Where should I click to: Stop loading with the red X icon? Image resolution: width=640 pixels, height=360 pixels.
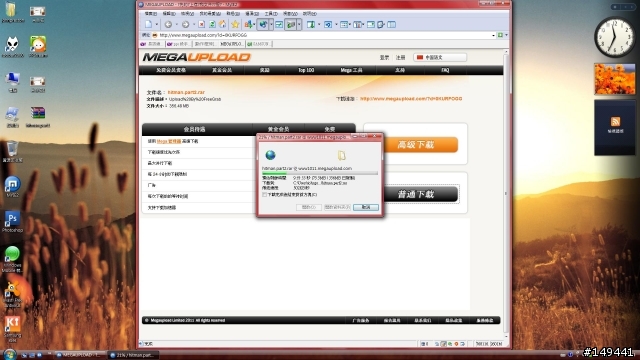[202, 25]
